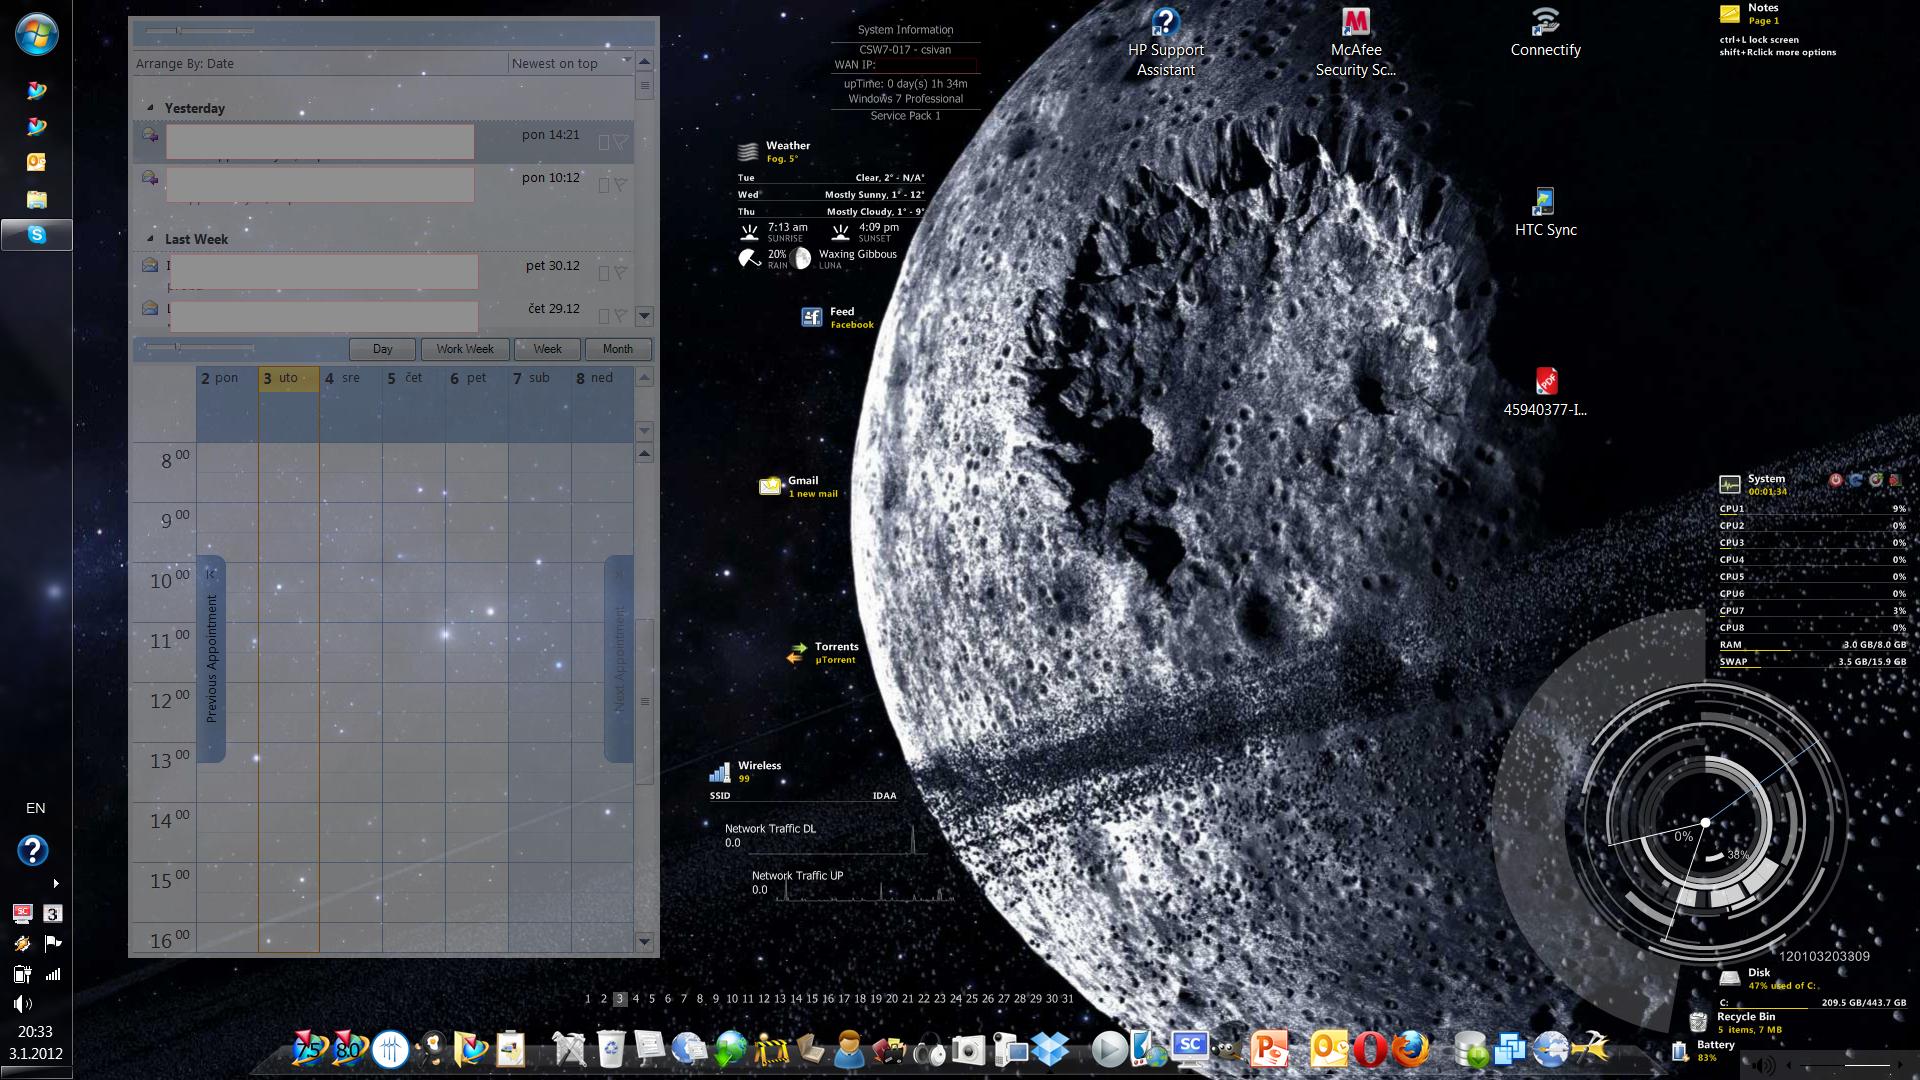Image resolution: width=1920 pixels, height=1080 pixels.
Task: Collapse the Last Week mail group
Action: [151, 238]
